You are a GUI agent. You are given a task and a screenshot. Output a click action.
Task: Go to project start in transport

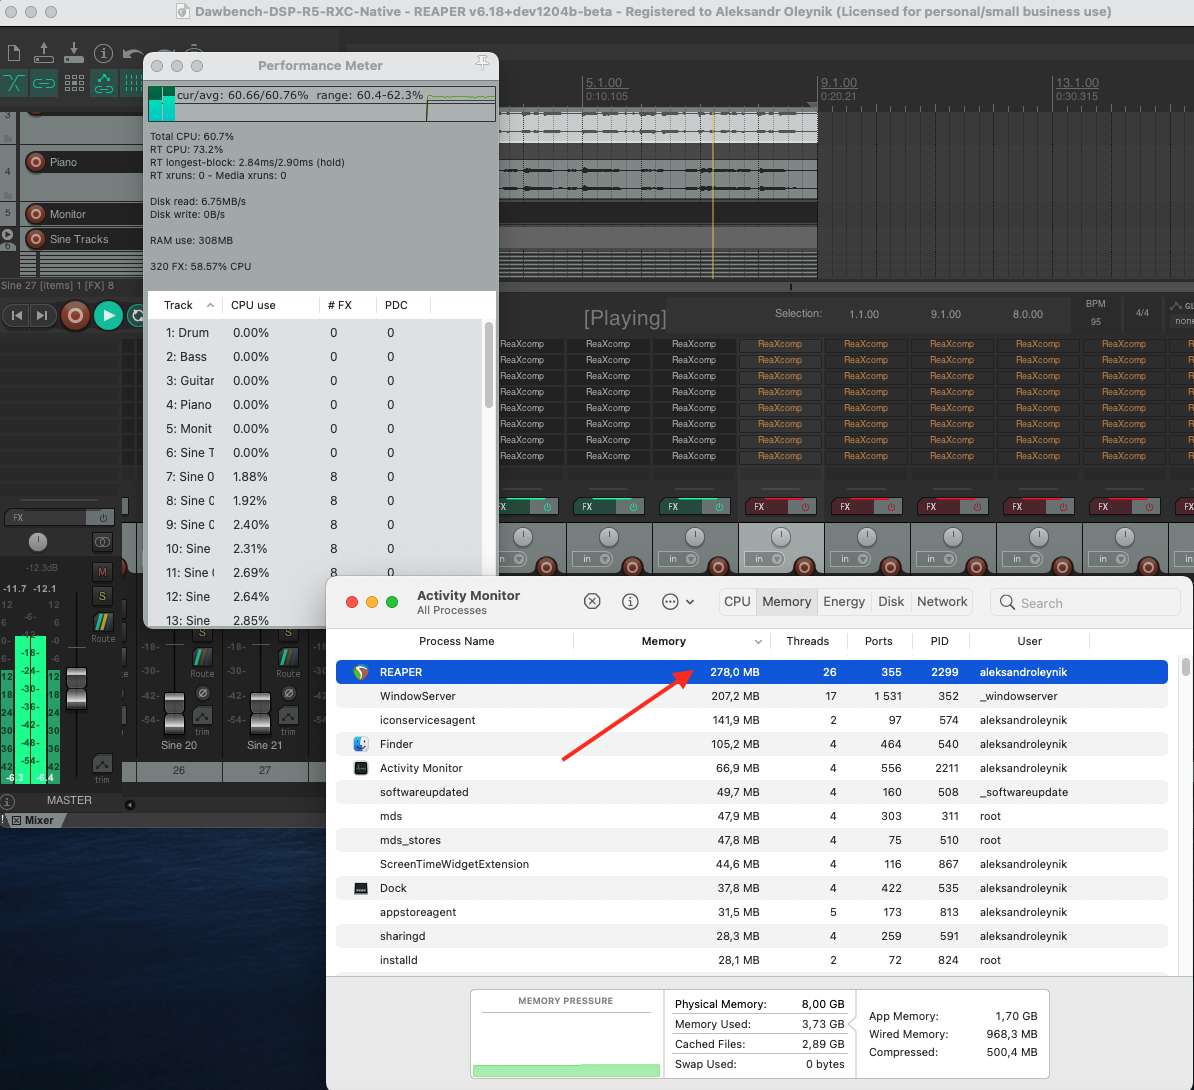coord(17,315)
